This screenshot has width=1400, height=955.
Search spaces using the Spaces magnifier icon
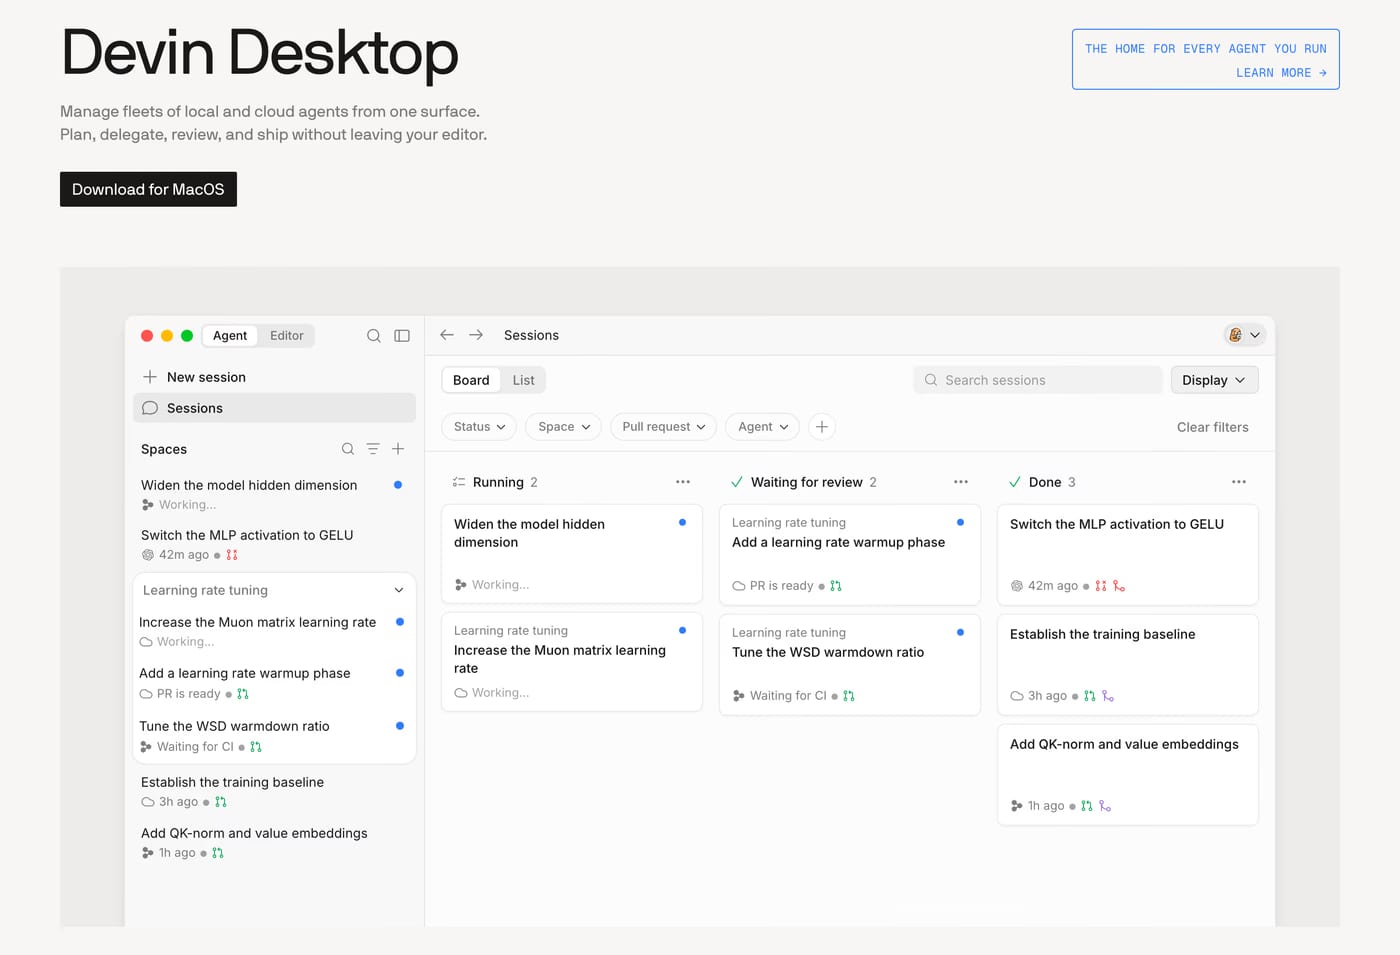click(x=348, y=449)
